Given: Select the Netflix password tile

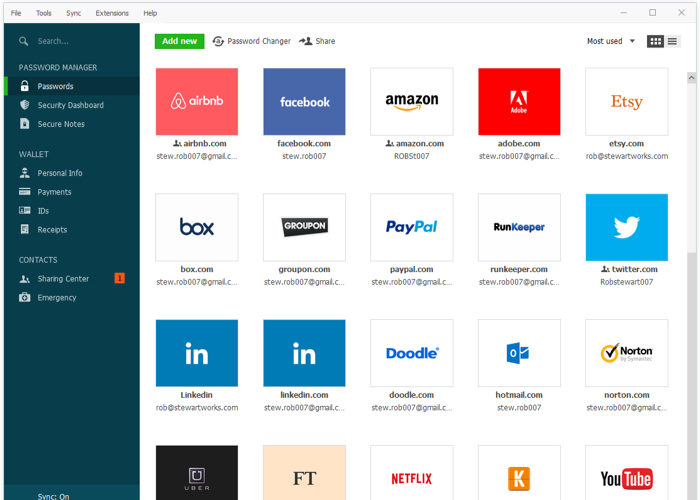Looking at the screenshot, I should 412,473.
